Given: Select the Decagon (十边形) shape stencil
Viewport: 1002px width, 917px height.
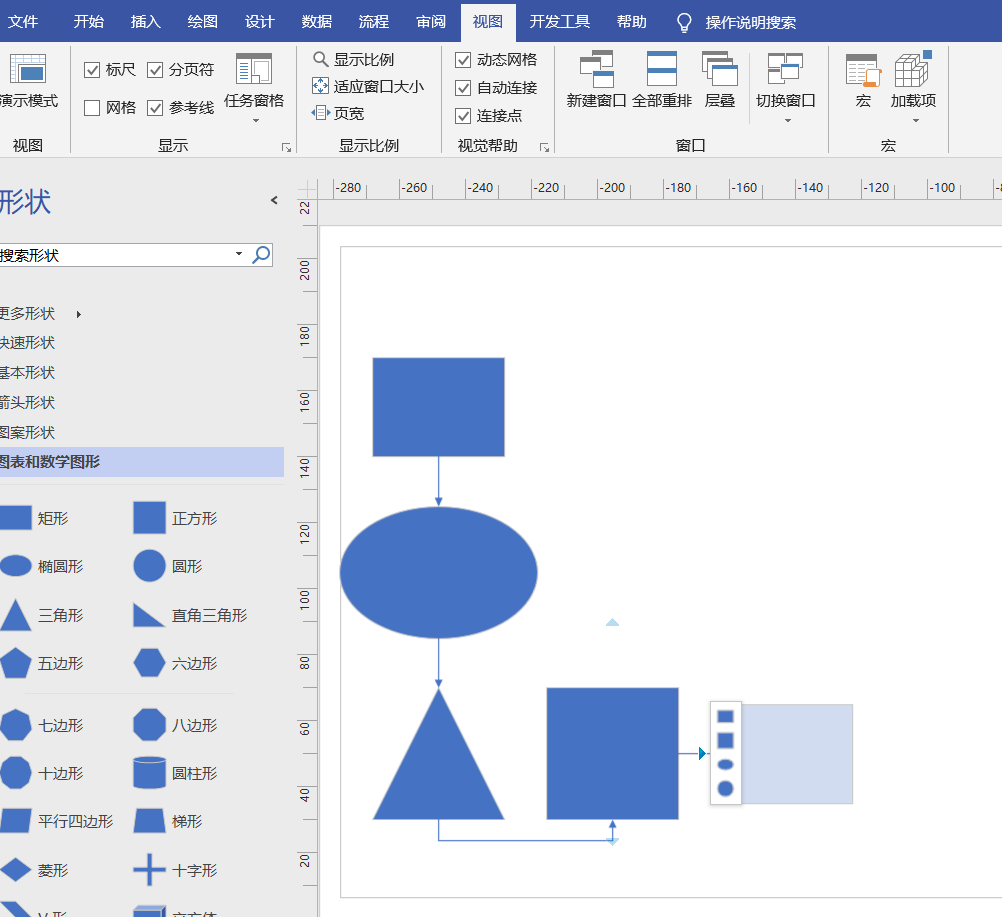Looking at the screenshot, I should (x=42, y=773).
